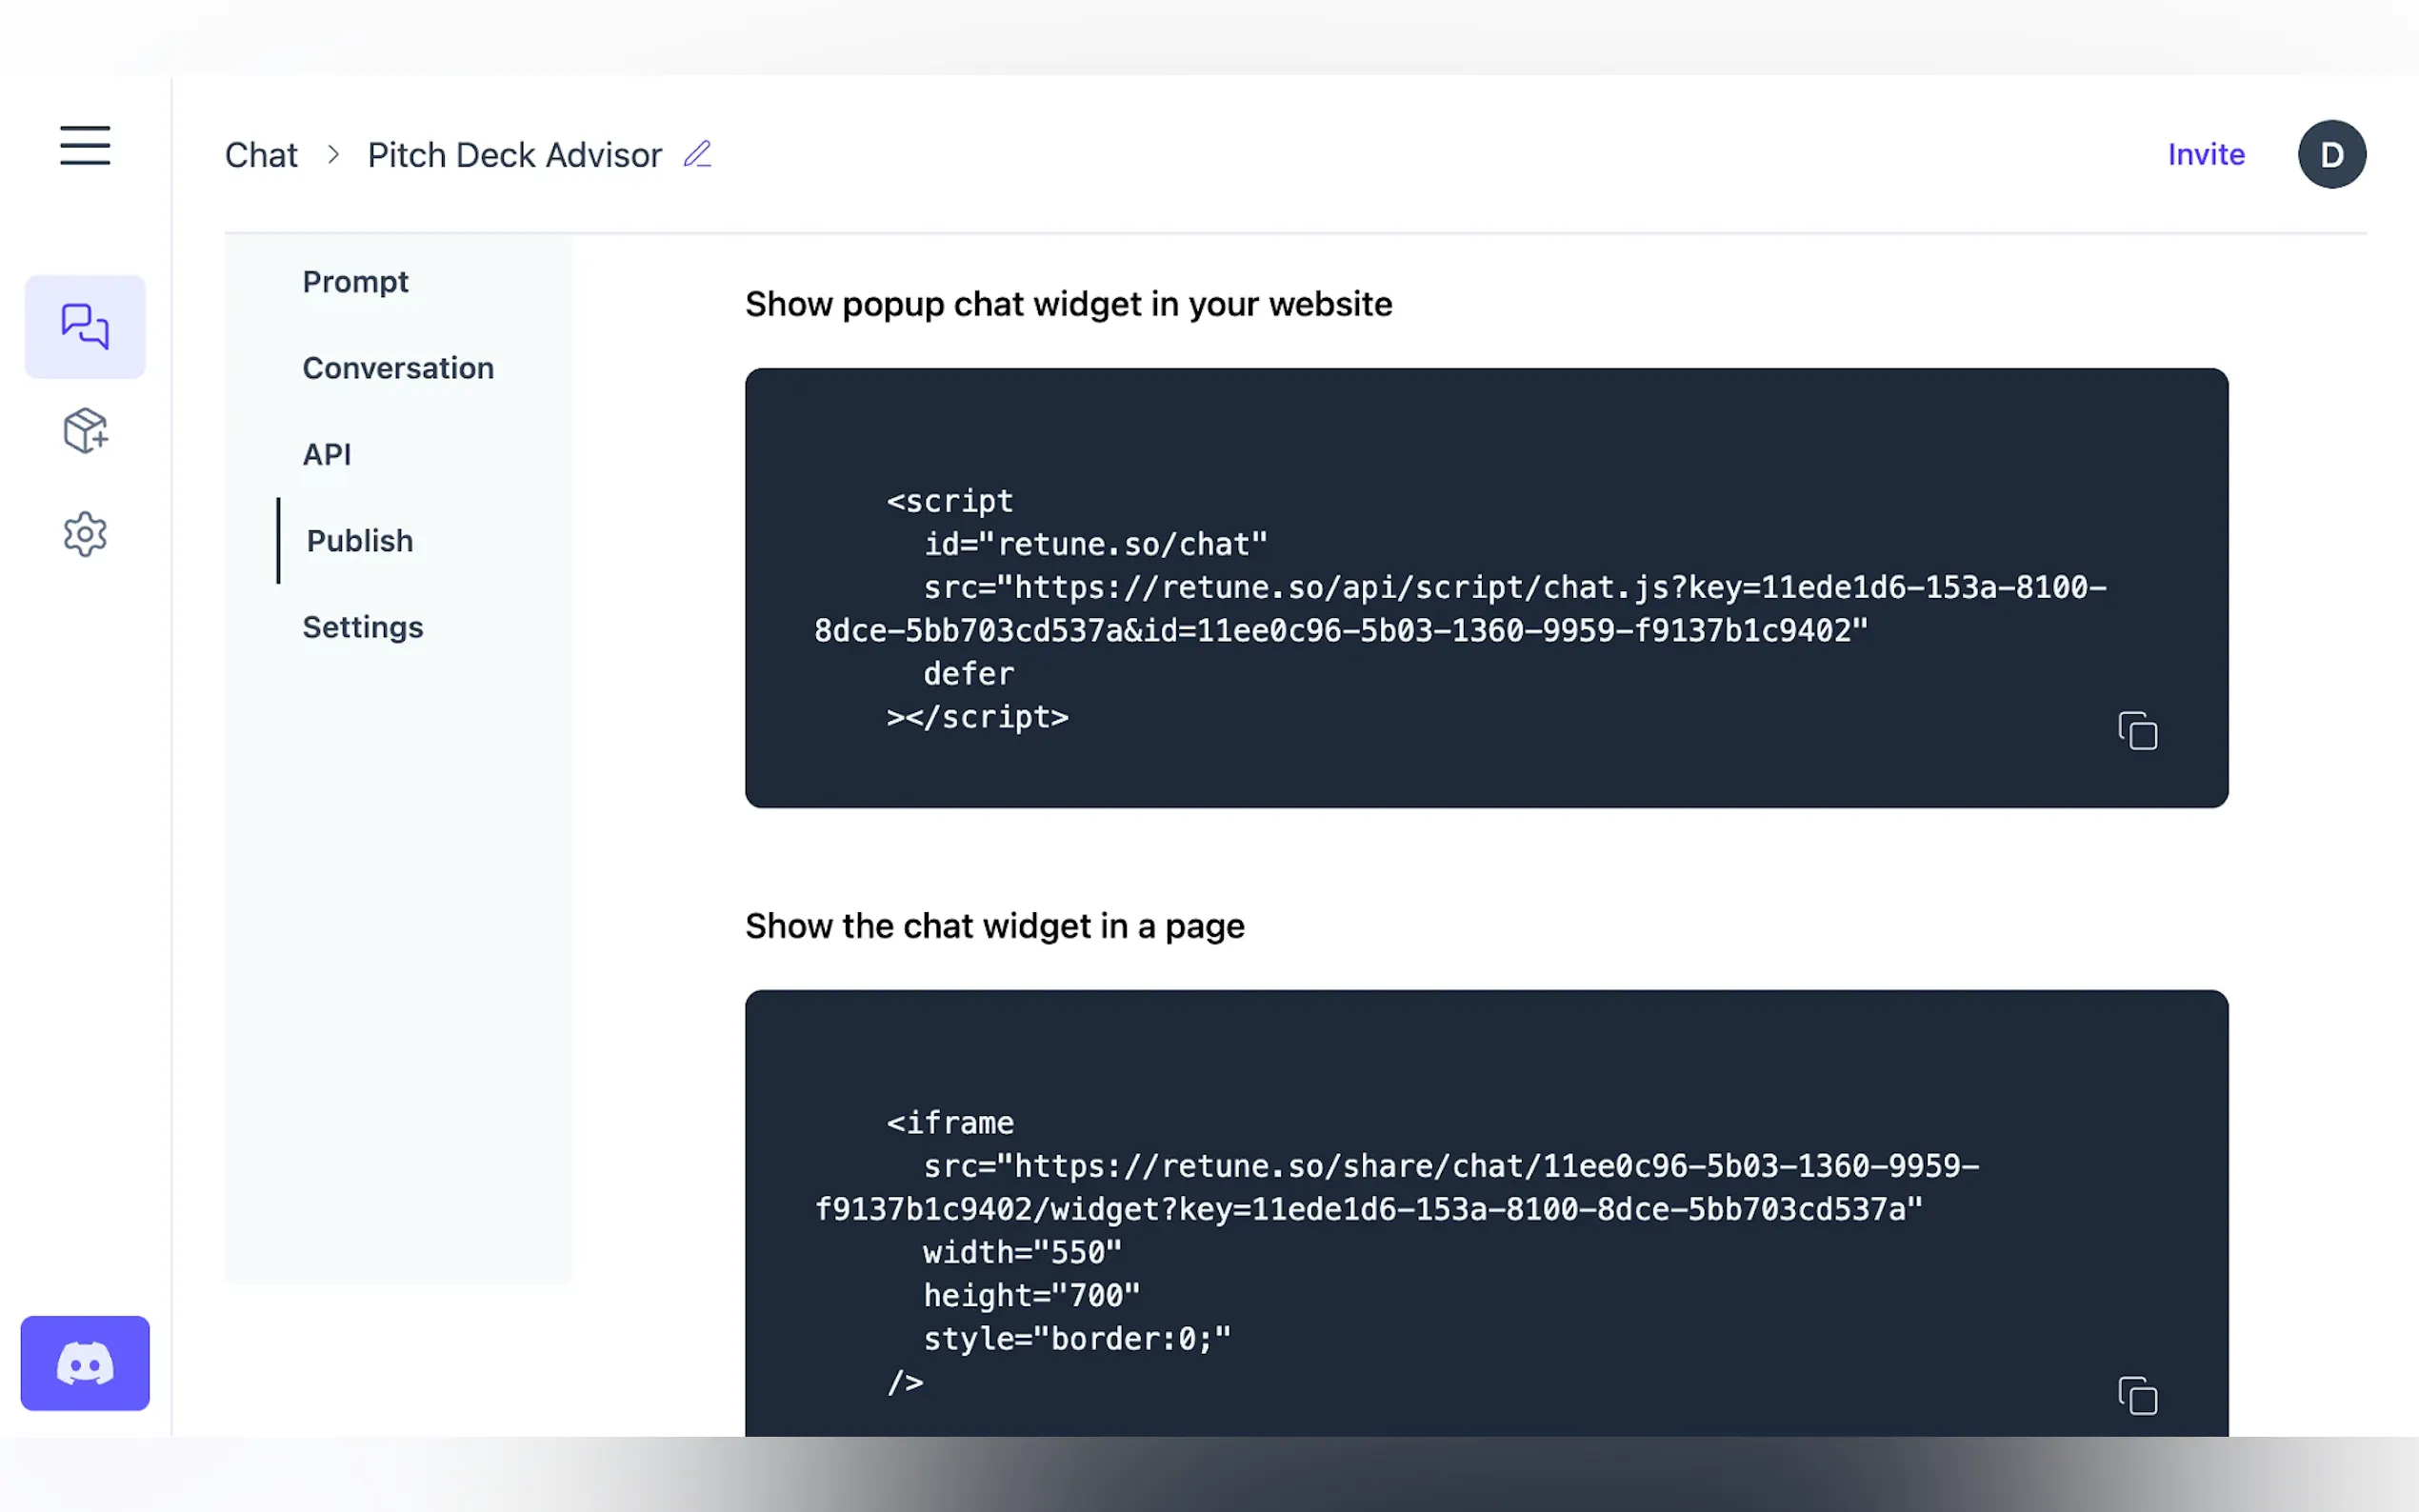This screenshot has height=1512, width=2419.
Task: Switch to the Prompt tab
Action: point(355,282)
